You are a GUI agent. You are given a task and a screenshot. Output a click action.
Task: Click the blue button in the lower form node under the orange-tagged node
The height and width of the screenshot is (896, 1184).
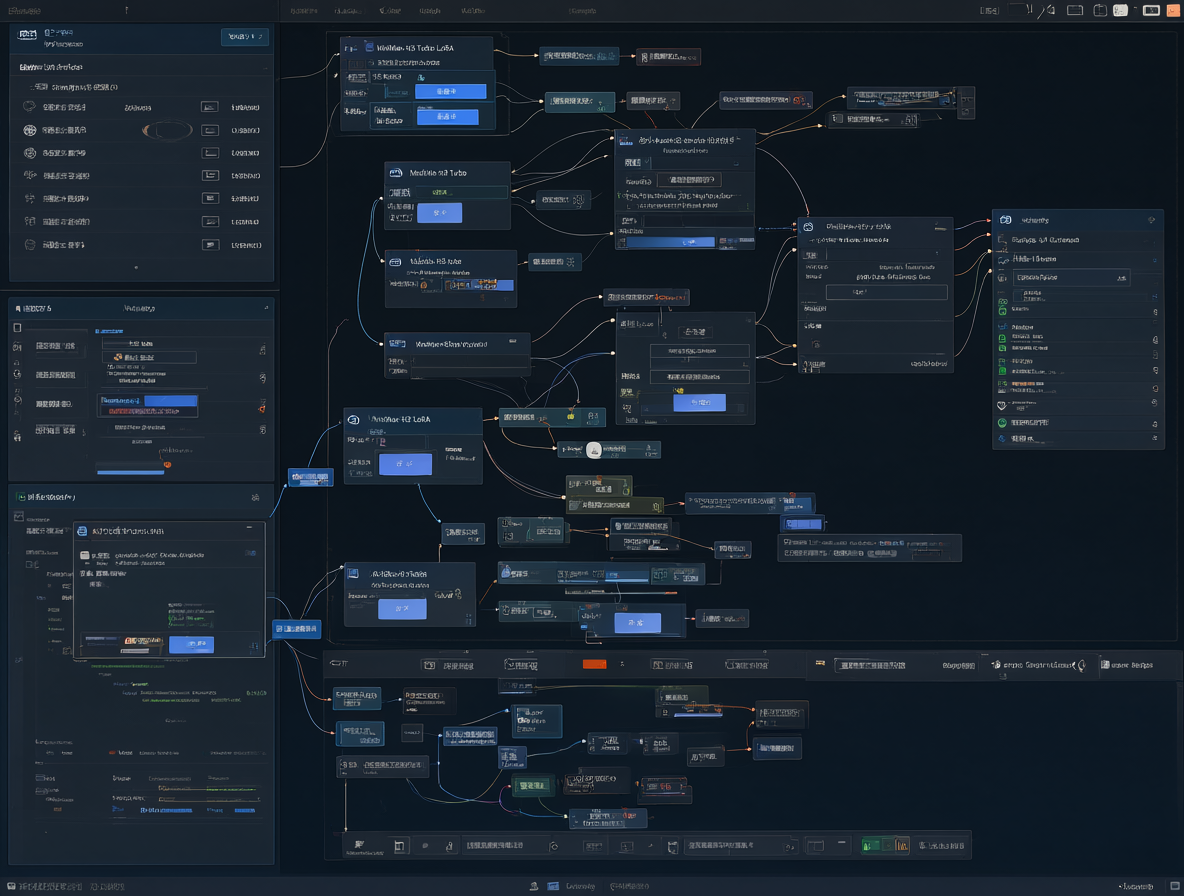pos(699,402)
